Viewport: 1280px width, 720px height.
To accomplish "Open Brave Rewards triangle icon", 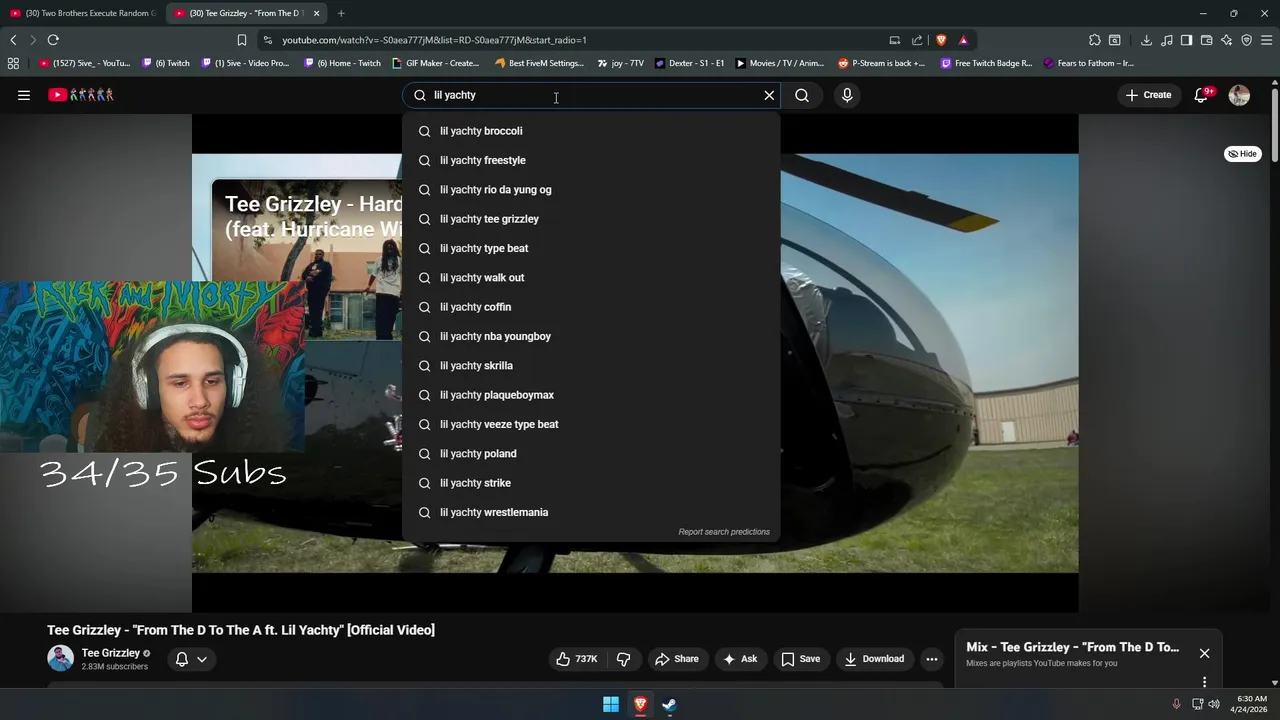I will point(963,40).
